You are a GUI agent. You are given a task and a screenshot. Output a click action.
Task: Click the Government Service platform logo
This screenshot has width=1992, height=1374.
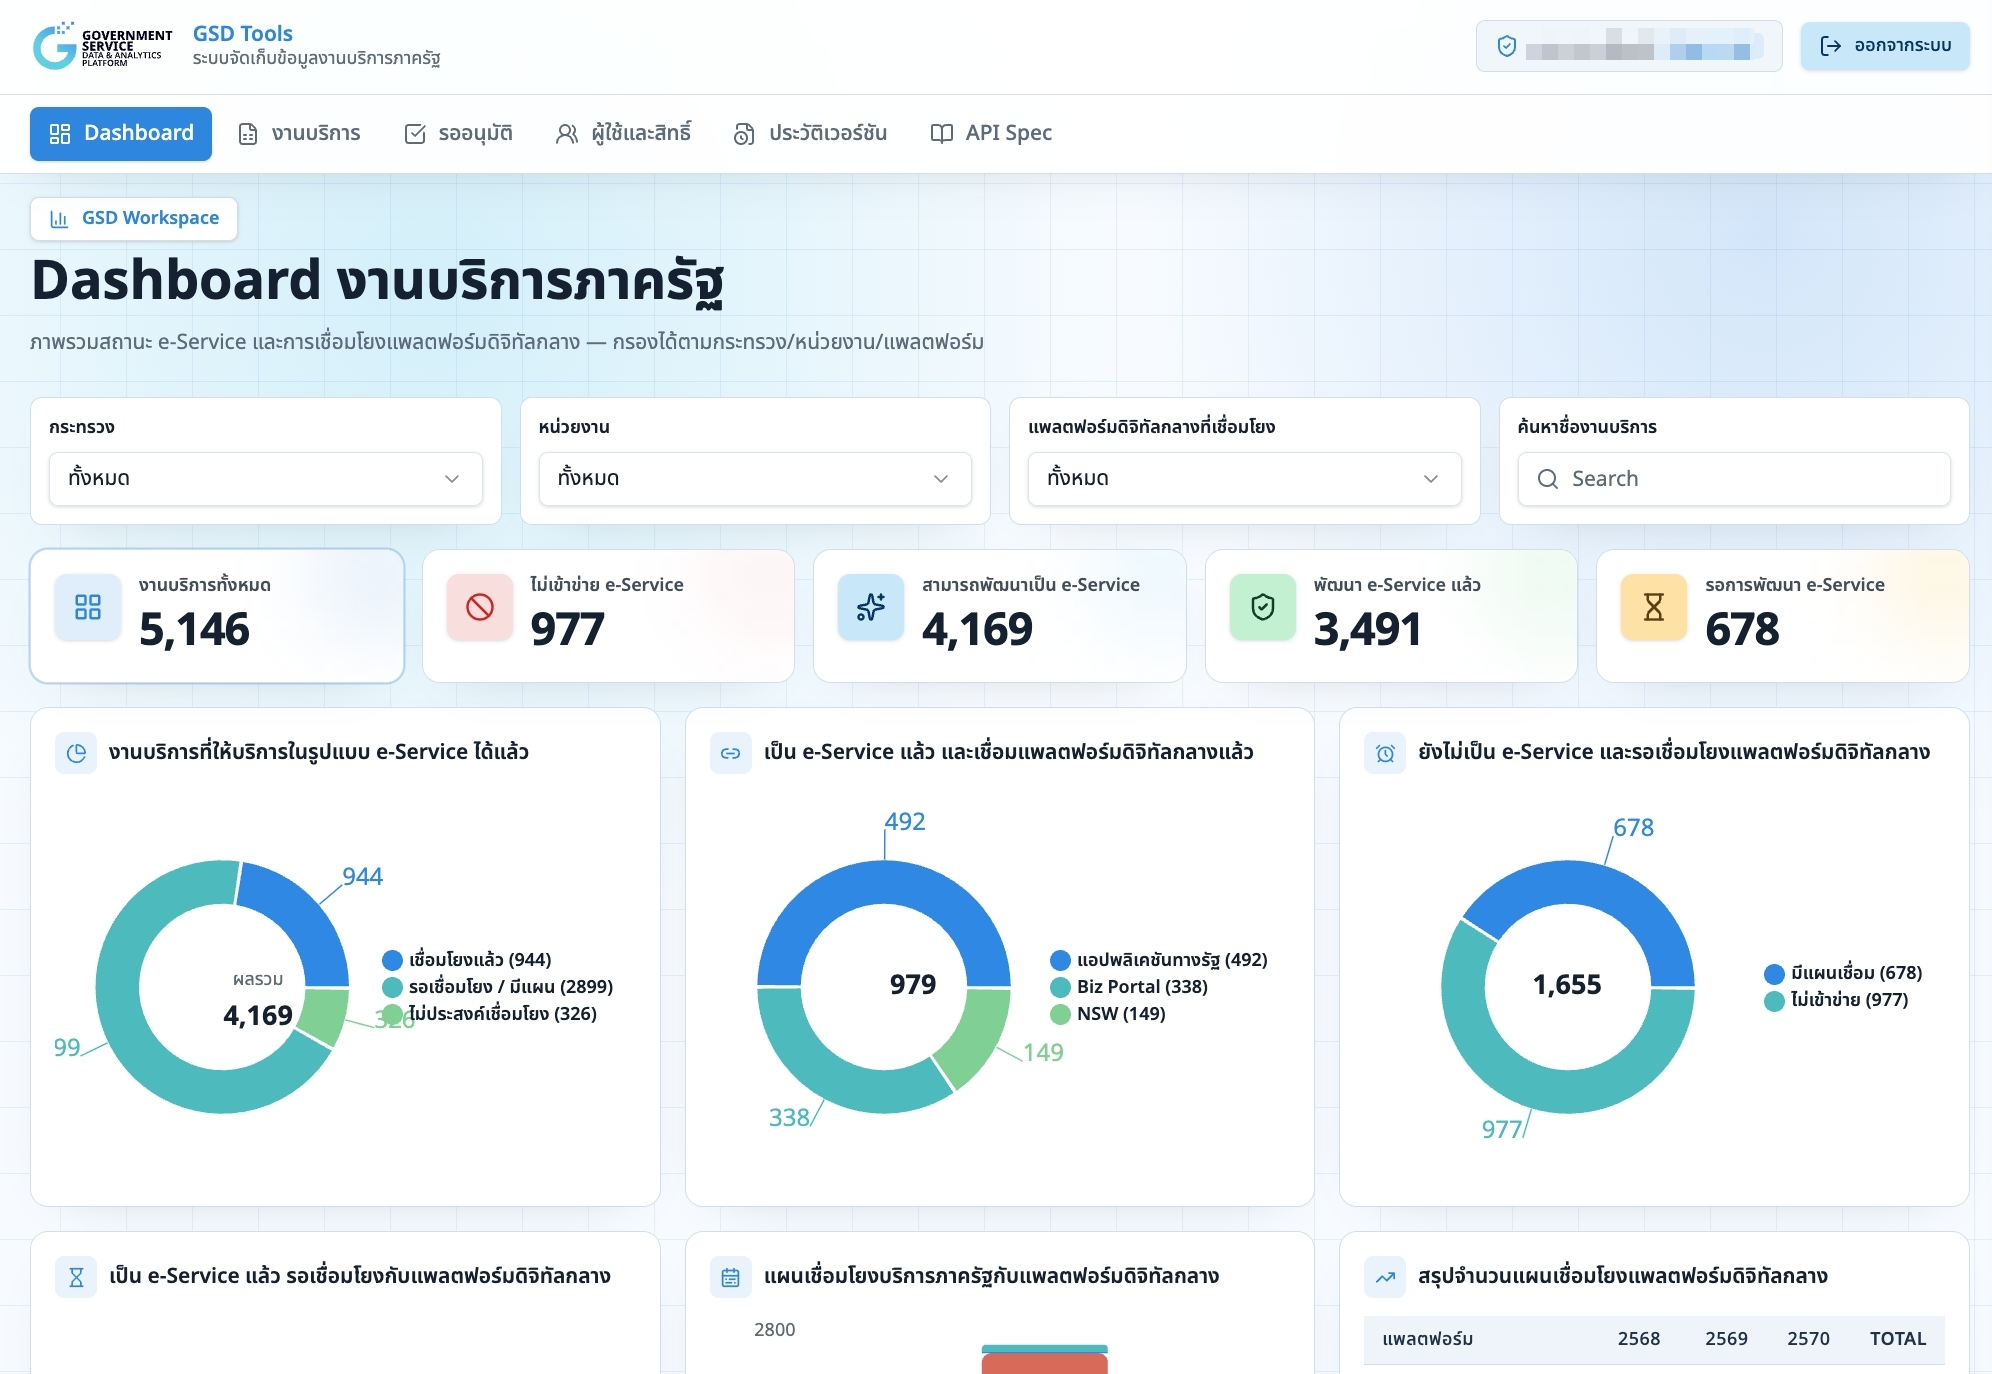click(x=102, y=46)
